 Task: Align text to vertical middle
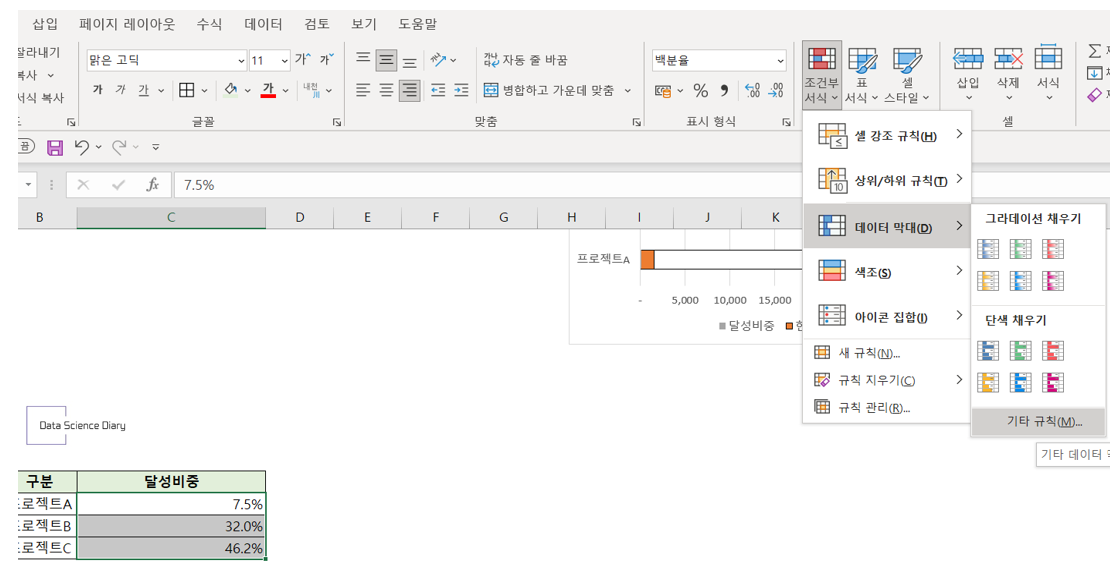[x=387, y=60]
